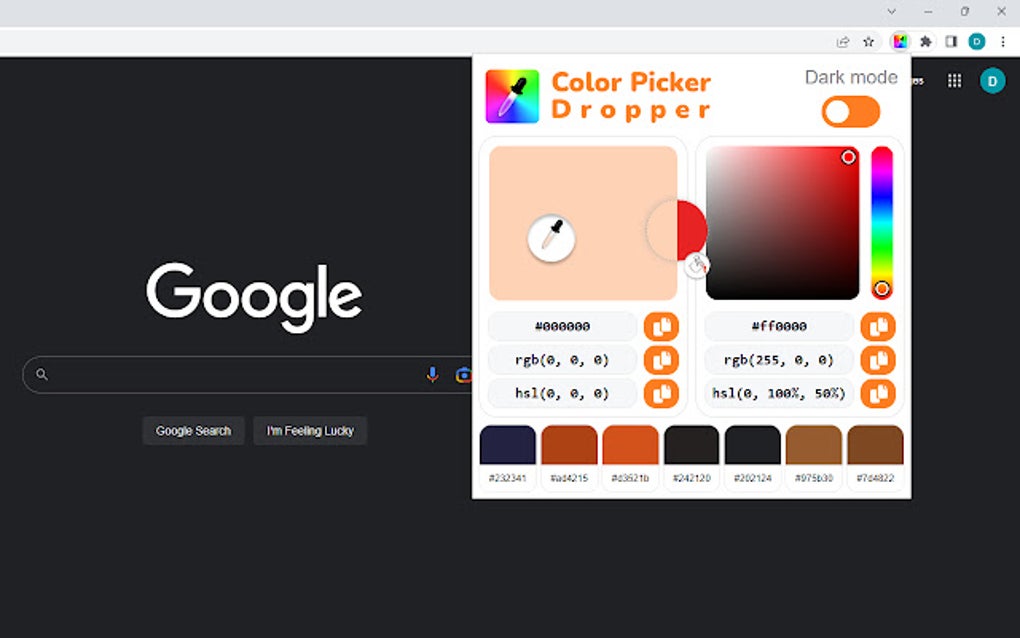Click the rgb(0, 0, 0) field
Viewport: 1020px width, 638px height.
click(x=562, y=360)
